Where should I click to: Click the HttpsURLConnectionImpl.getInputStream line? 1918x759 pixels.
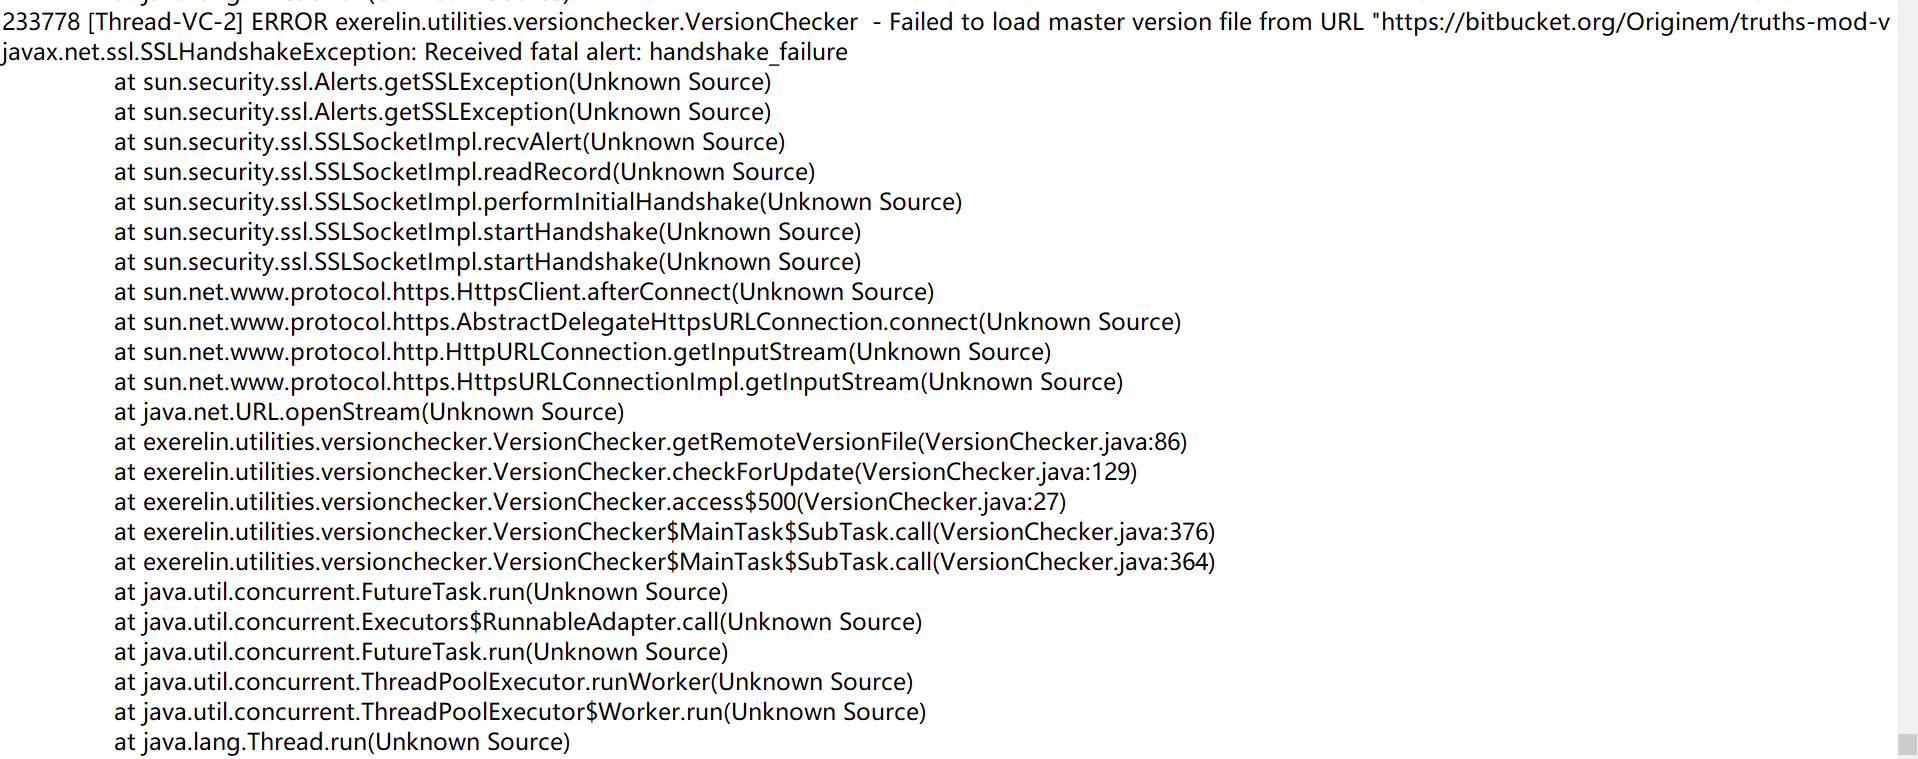[x=618, y=382]
